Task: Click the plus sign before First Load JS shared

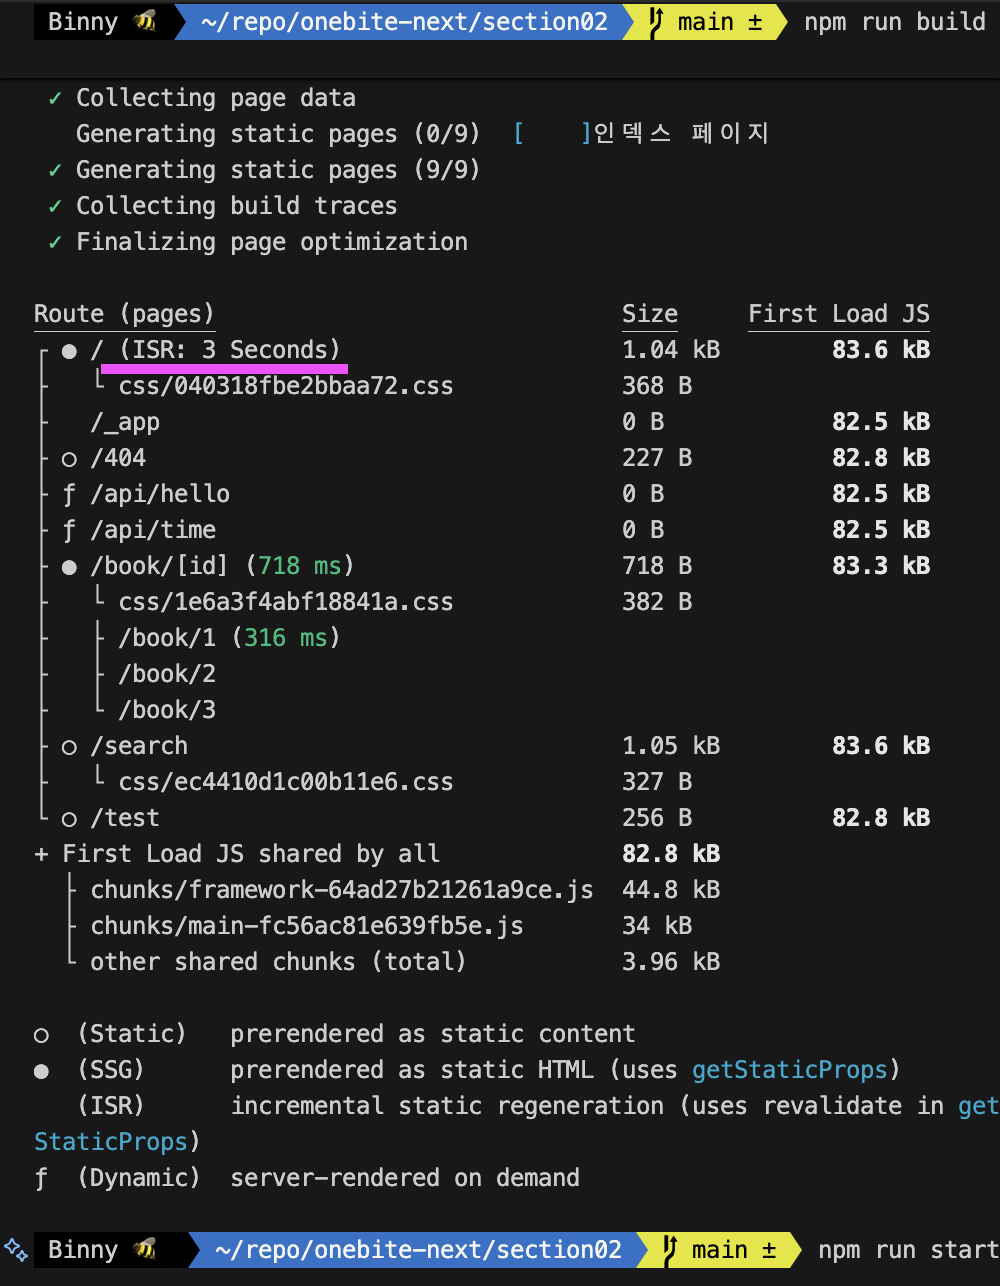Action: click(41, 854)
